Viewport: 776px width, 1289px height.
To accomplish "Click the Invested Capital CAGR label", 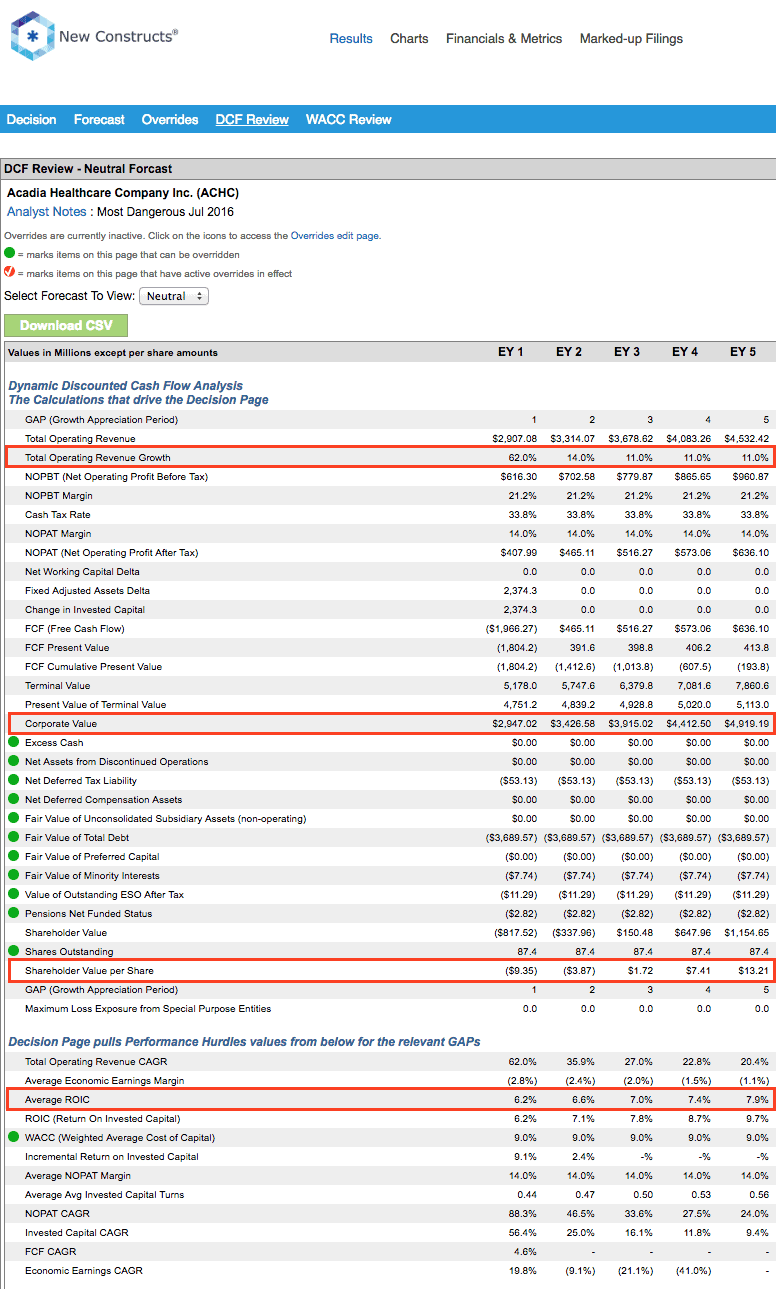I will coord(77,1232).
